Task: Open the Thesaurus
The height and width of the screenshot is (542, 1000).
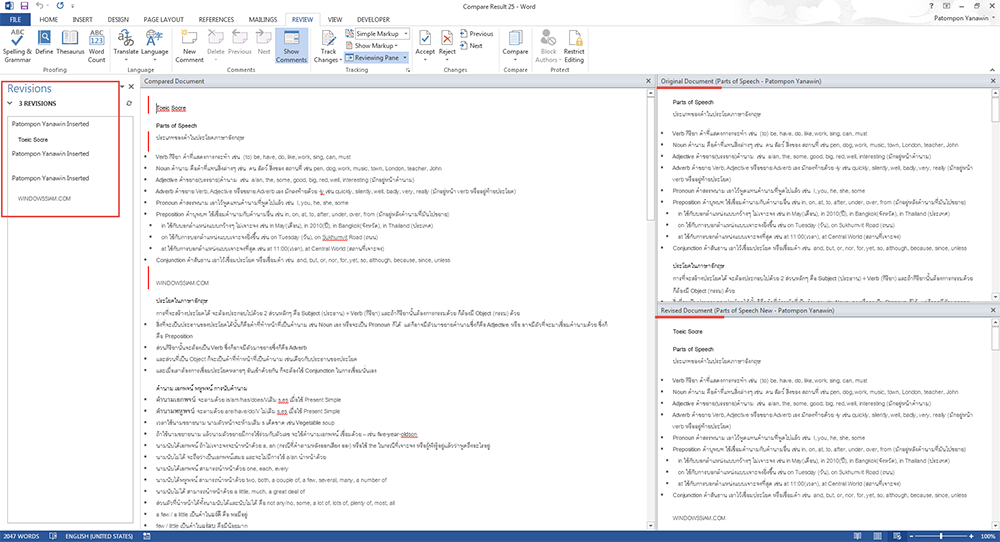Action: click(x=70, y=43)
